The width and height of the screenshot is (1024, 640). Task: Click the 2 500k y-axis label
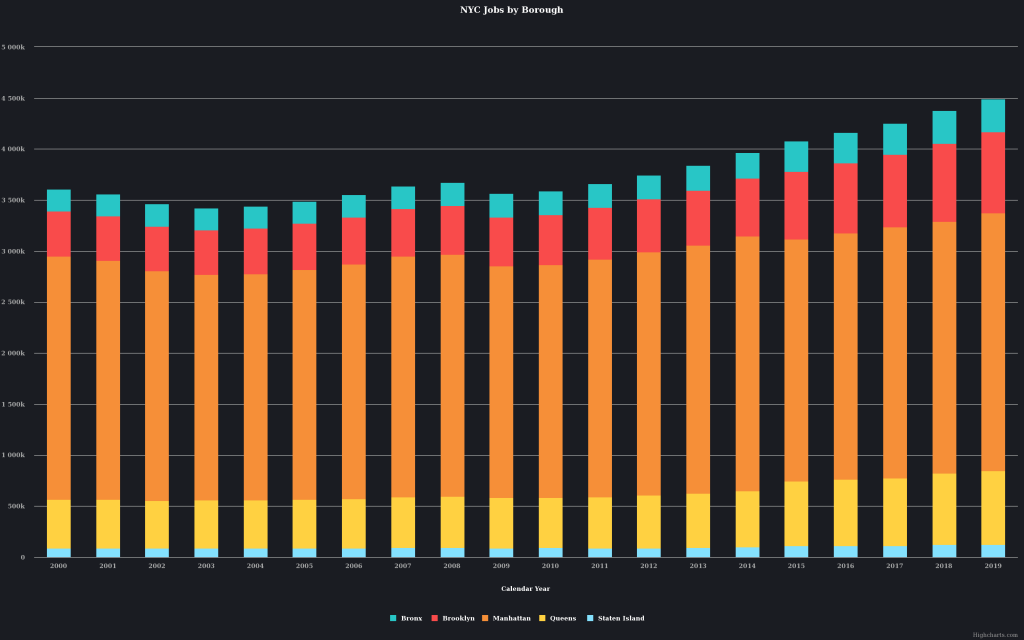[x=13, y=302]
